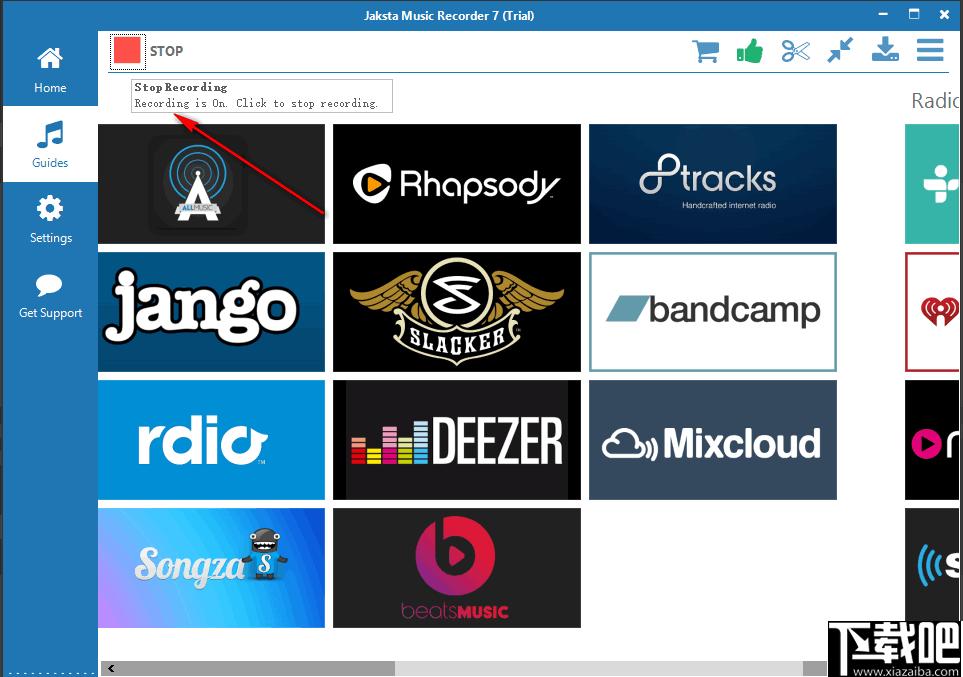Open the bandcamp tile

pyautogui.click(x=712, y=311)
